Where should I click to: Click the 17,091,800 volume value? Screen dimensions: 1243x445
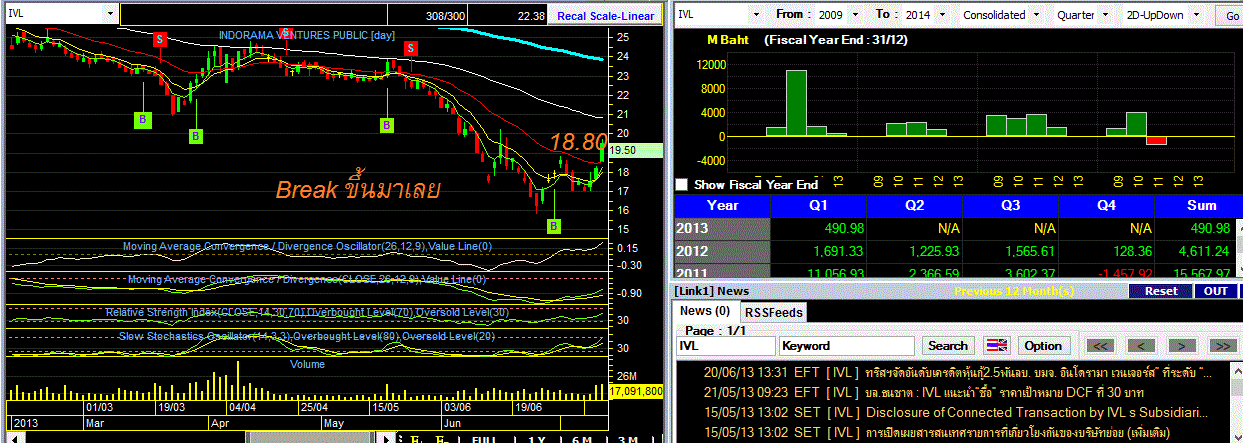coord(636,392)
